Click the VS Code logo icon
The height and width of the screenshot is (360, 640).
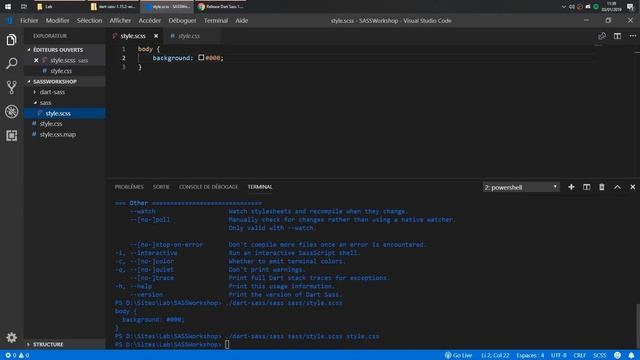click(9, 20)
